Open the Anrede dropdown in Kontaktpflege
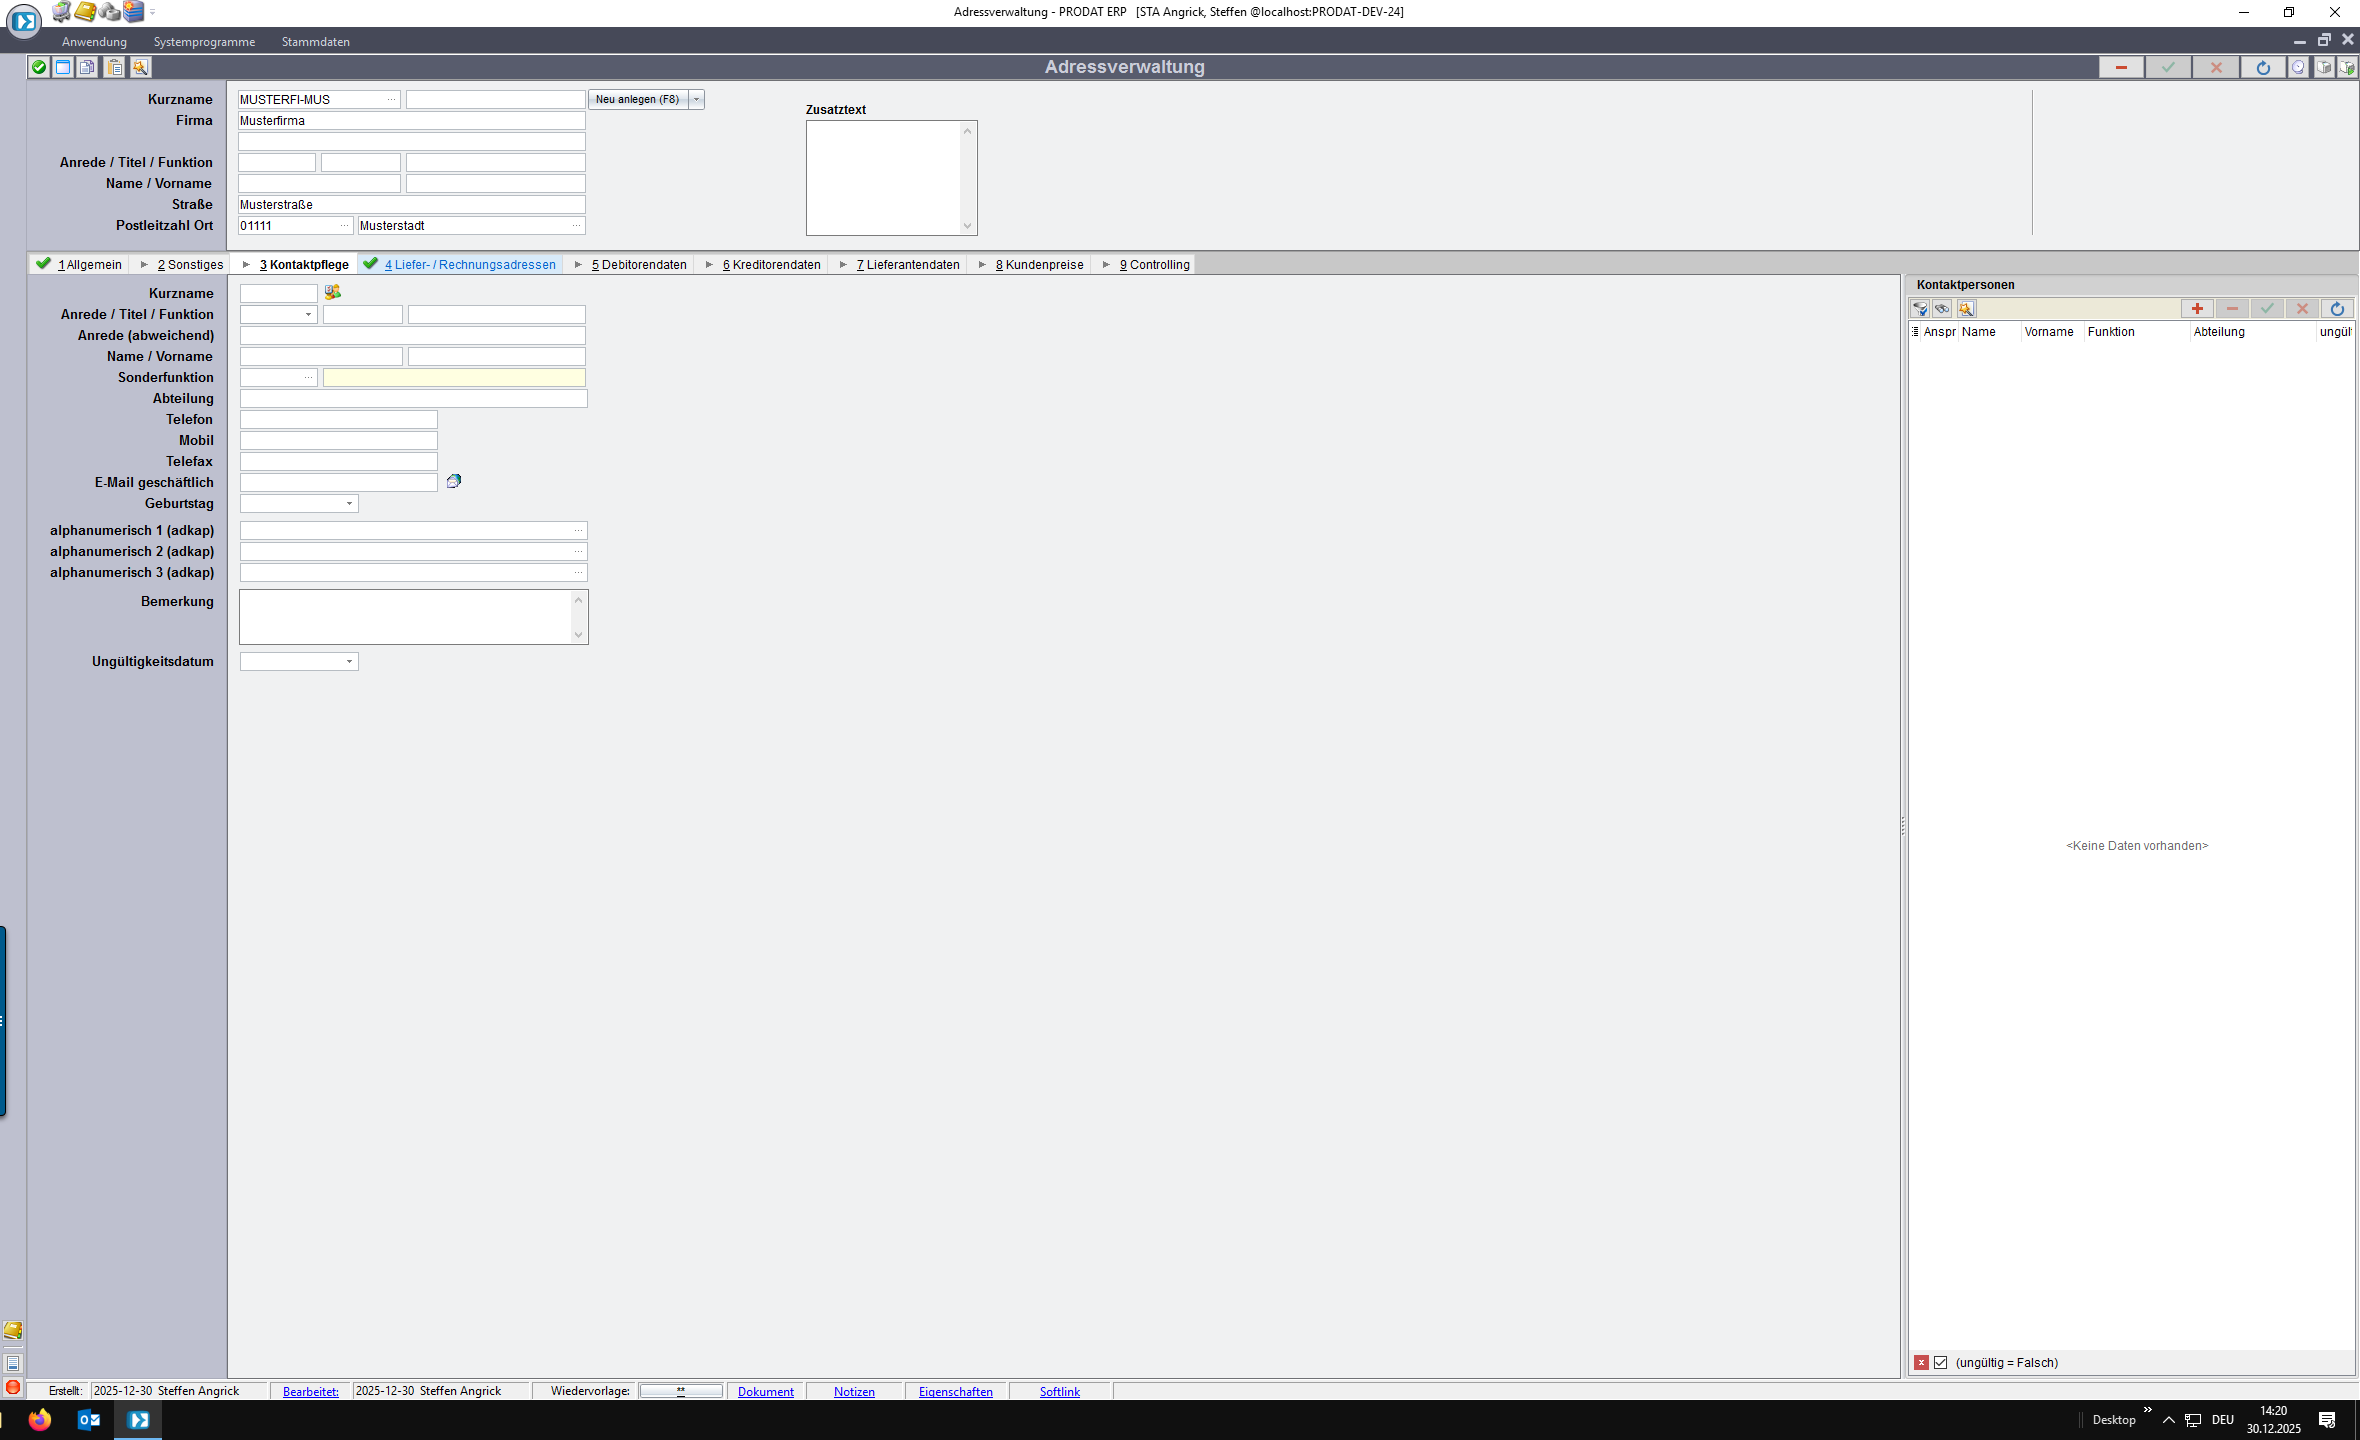The image size is (2360, 1440). [x=308, y=315]
